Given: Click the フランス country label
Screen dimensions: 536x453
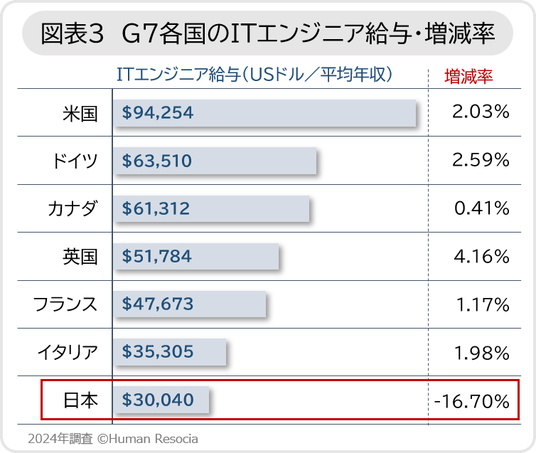Looking at the screenshot, I should [65, 304].
